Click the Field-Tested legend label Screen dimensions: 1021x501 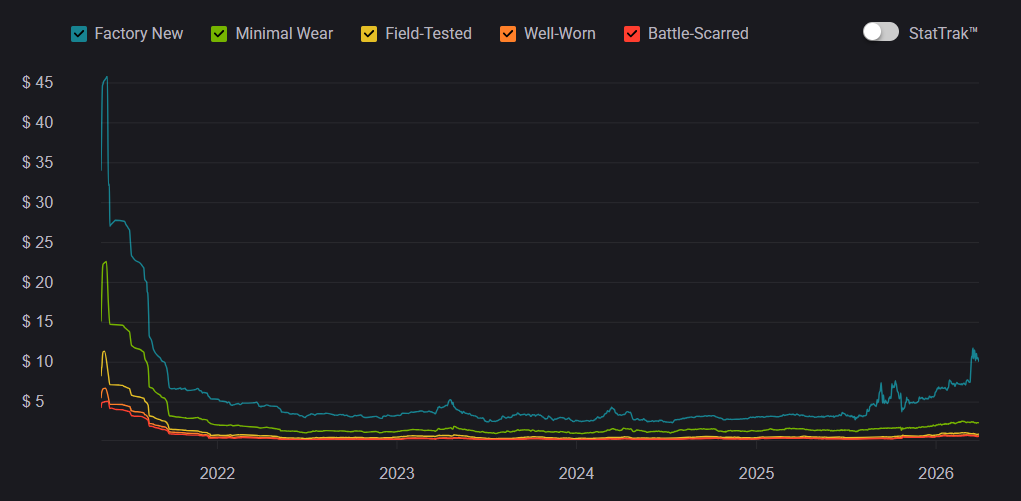(428, 34)
